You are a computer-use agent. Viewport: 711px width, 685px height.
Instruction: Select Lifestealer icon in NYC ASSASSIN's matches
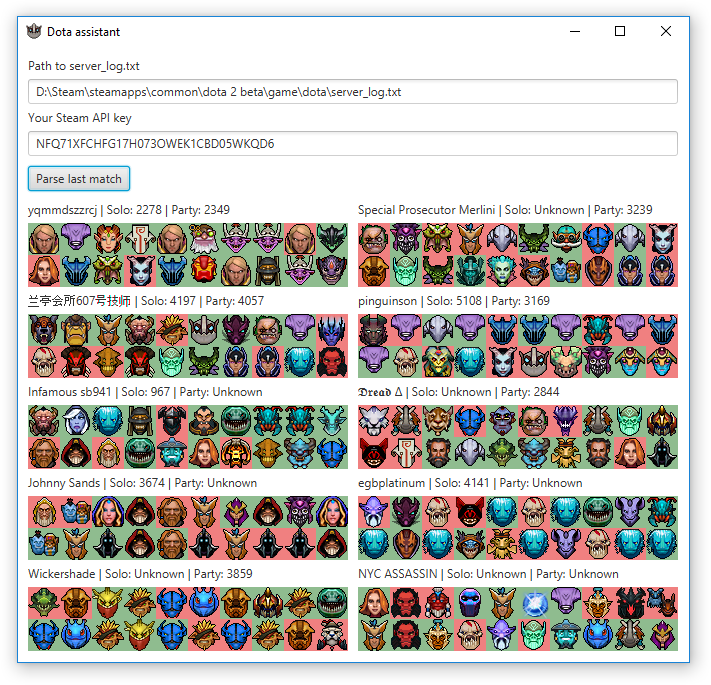pyautogui.click(x=470, y=635)
